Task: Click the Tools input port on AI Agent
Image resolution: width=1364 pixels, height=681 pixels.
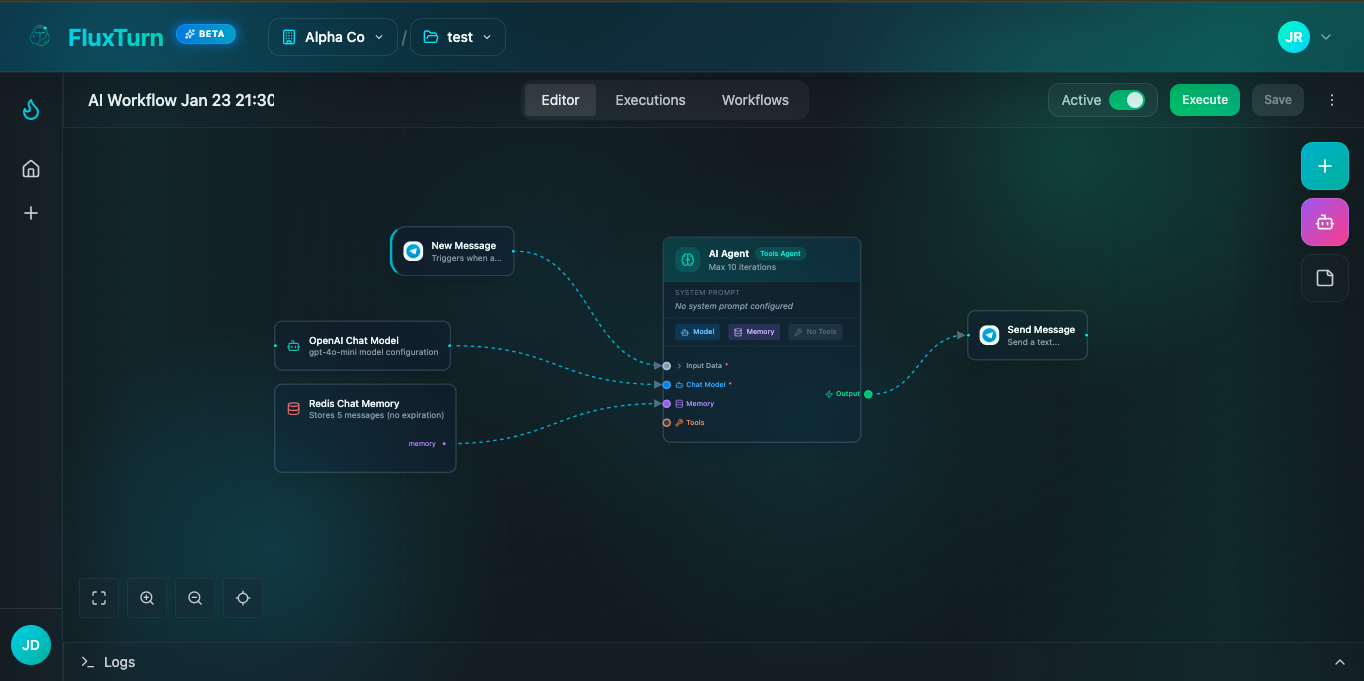Action: [x=667, y=423]
